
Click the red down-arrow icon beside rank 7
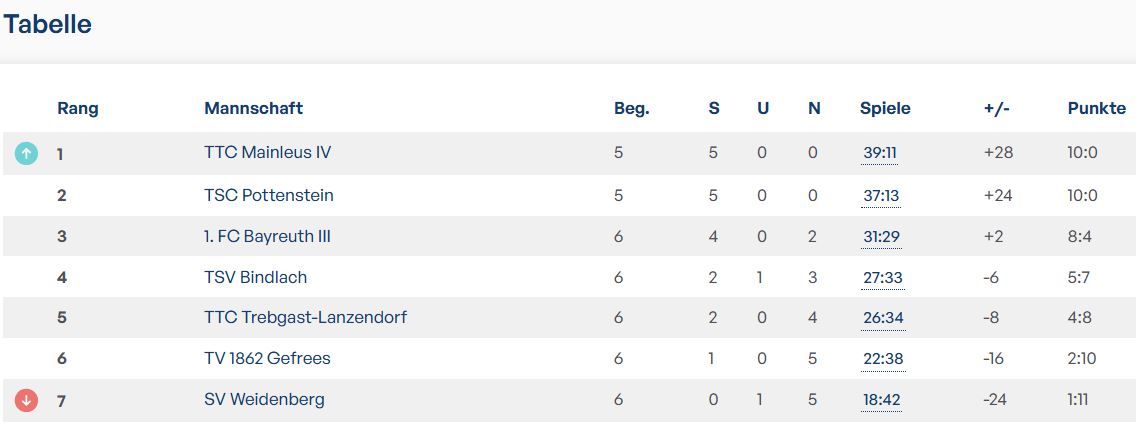26,400
